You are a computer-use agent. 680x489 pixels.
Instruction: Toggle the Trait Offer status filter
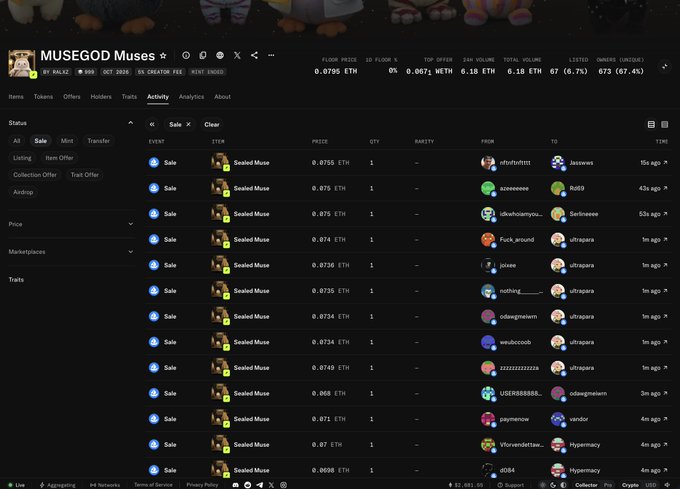[85, 175]
